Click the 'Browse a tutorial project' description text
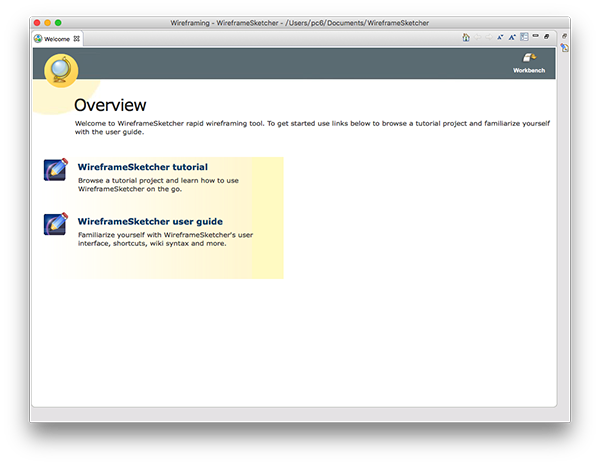 coord(158,184)
